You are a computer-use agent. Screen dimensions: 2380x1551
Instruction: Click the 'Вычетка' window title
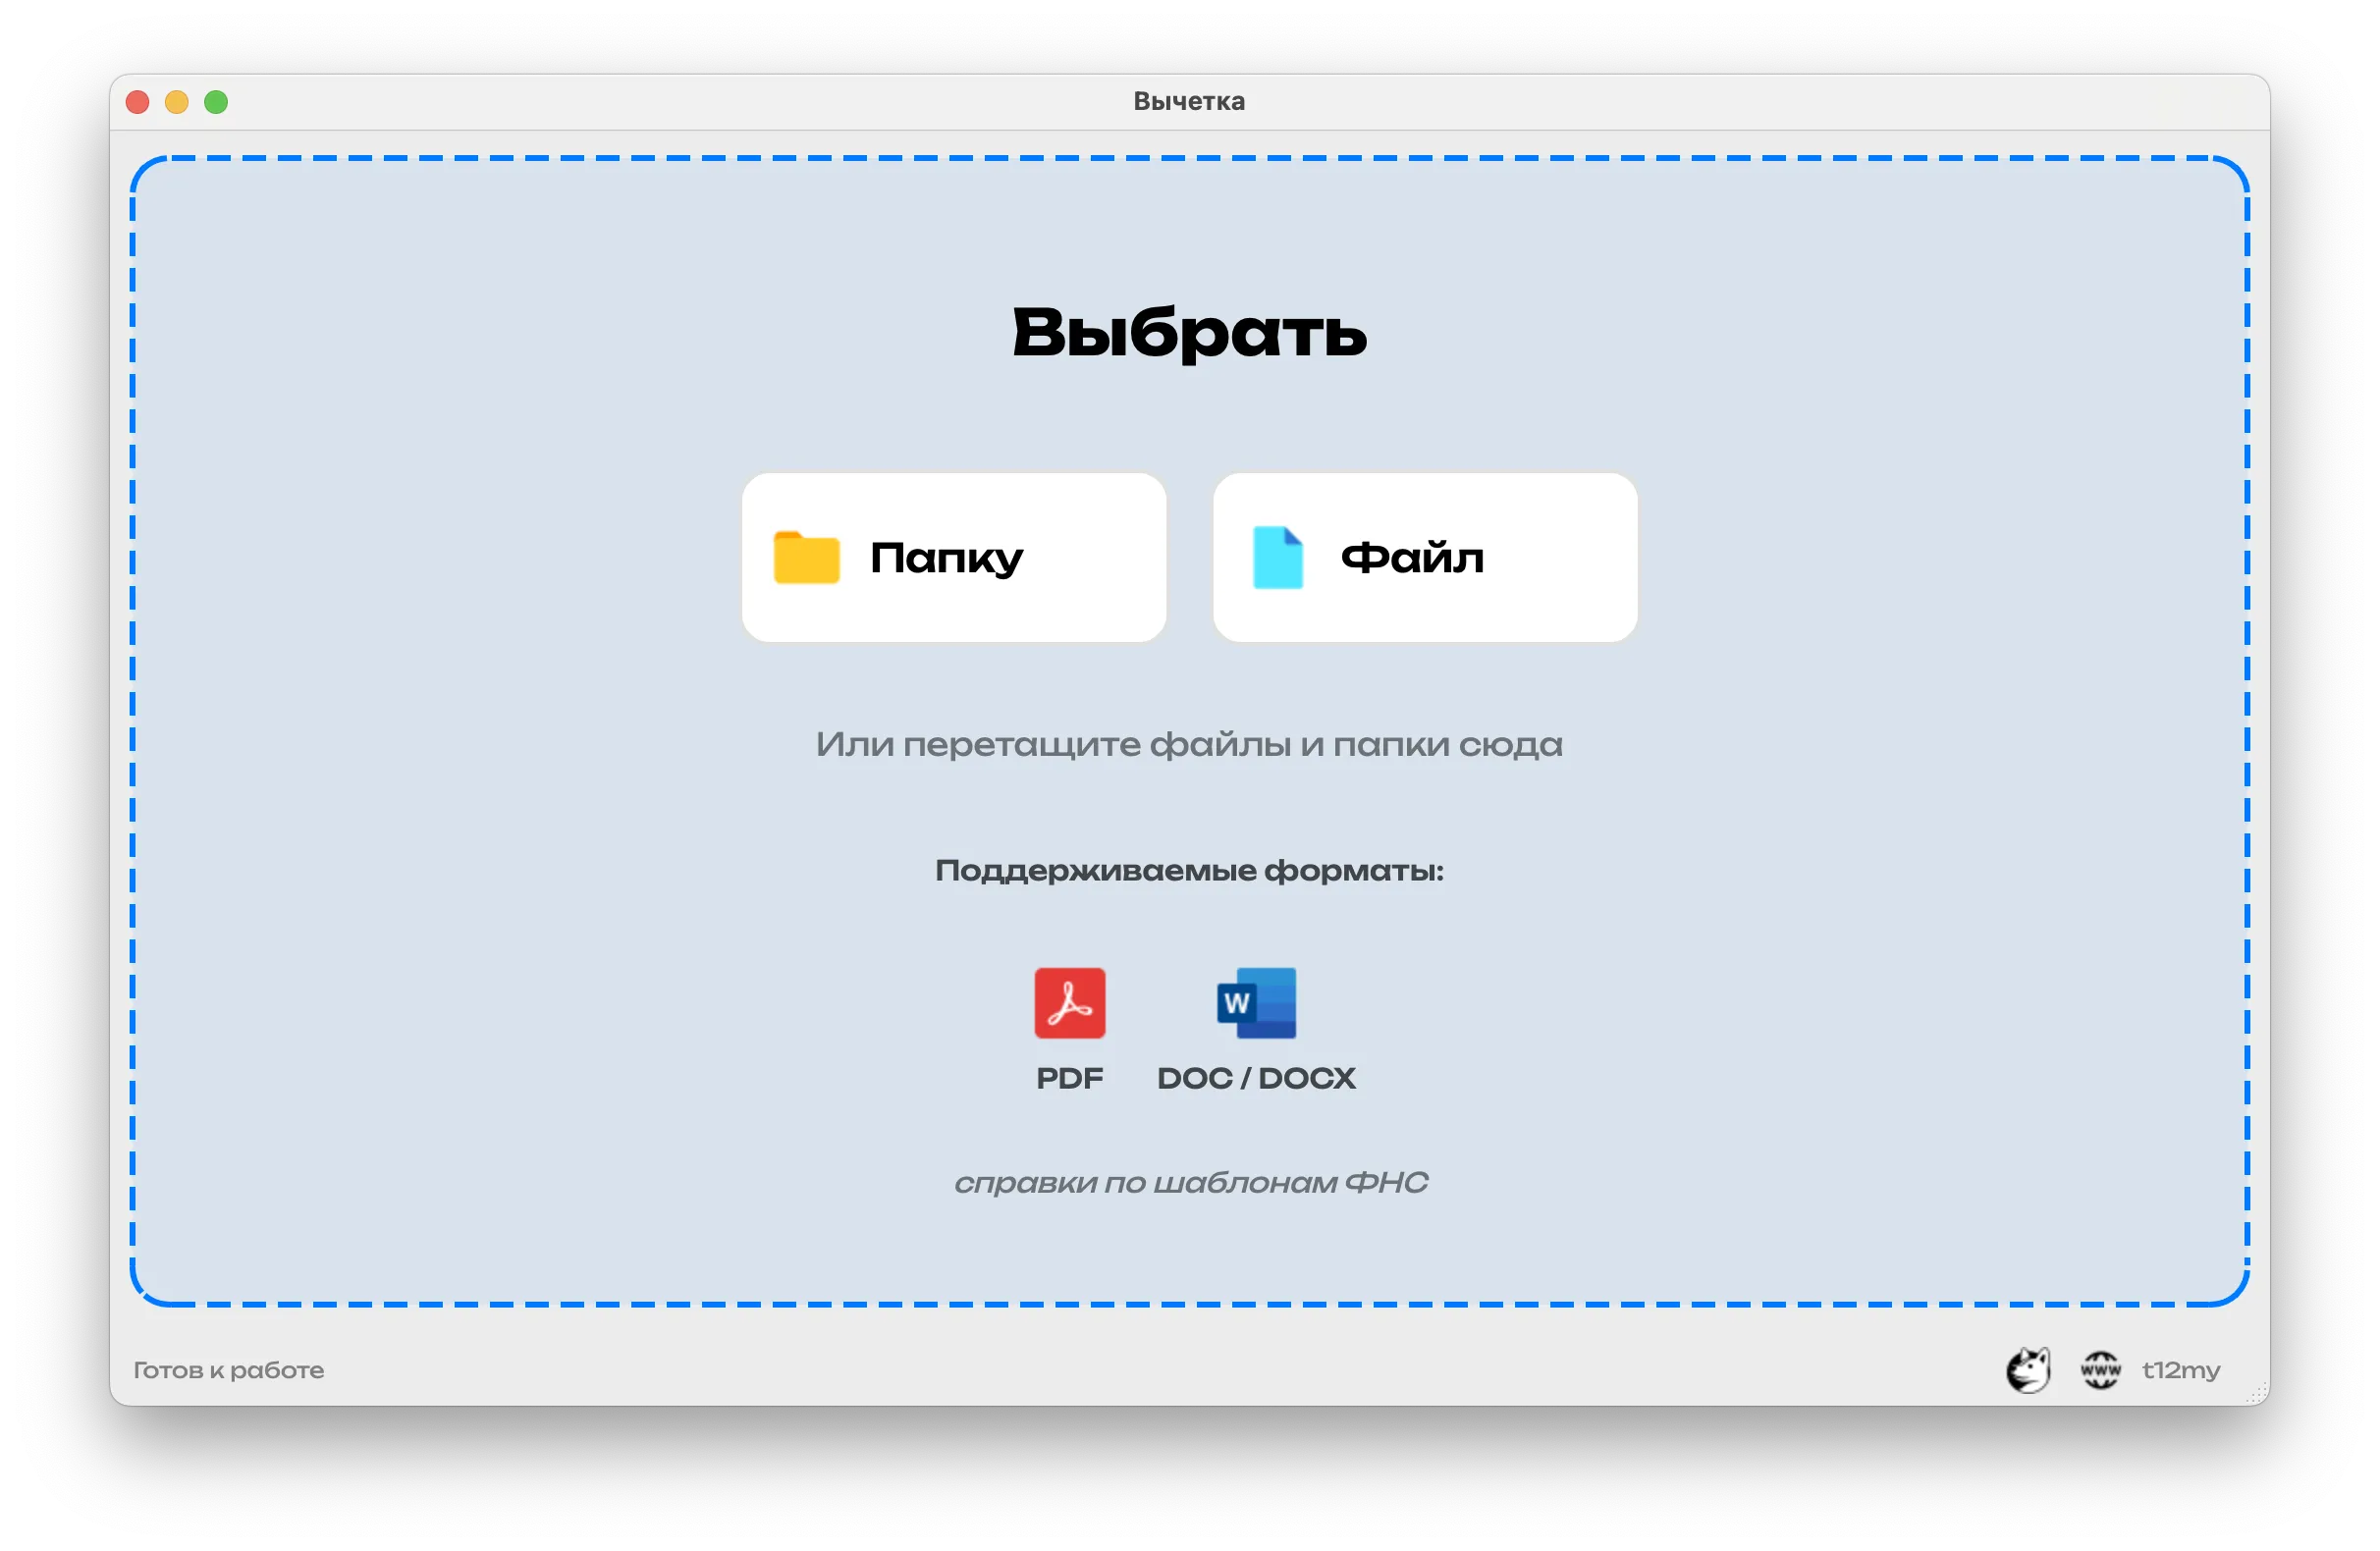tap(1189, 101)
